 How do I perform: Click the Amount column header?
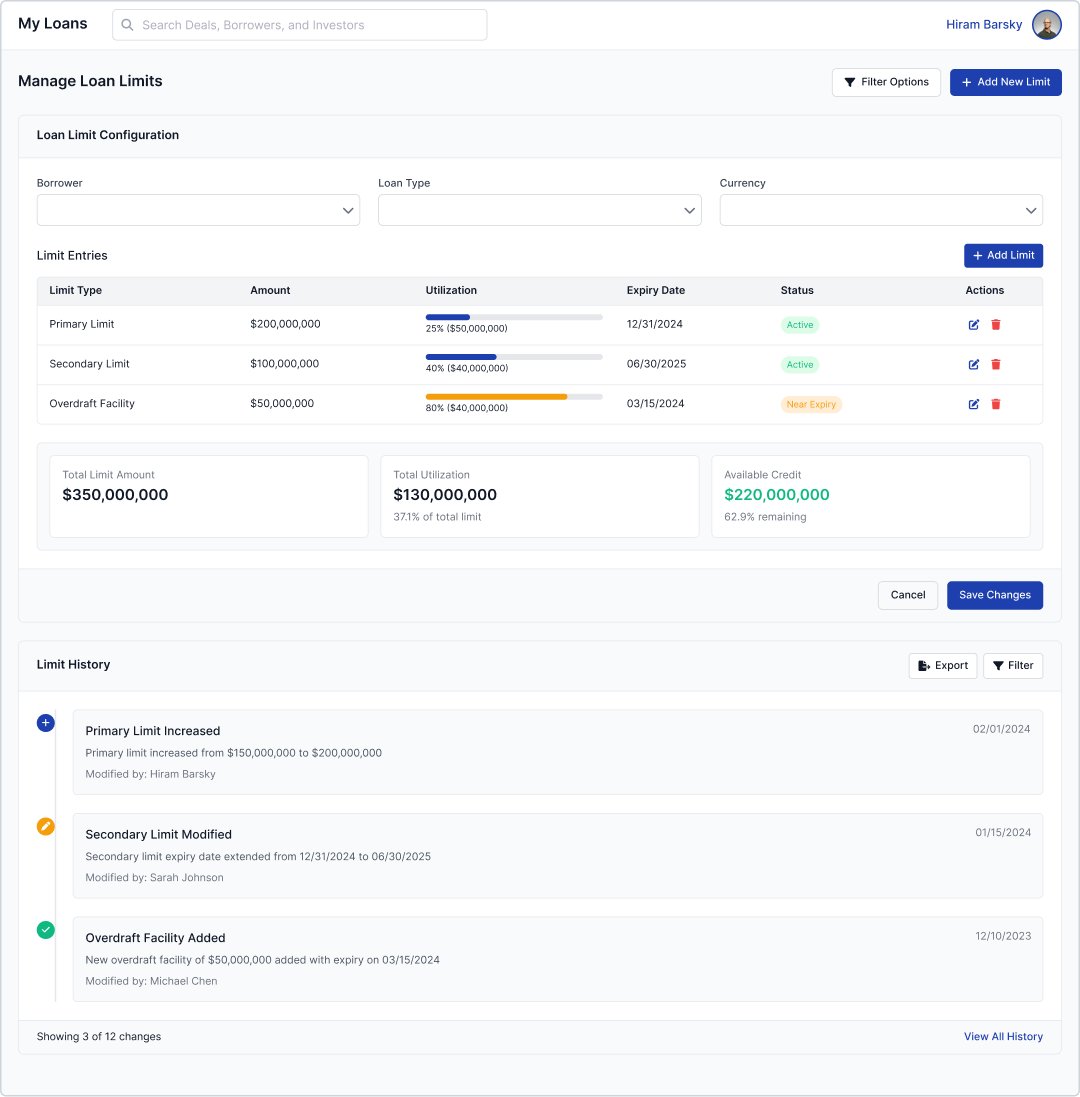point(270,290)
